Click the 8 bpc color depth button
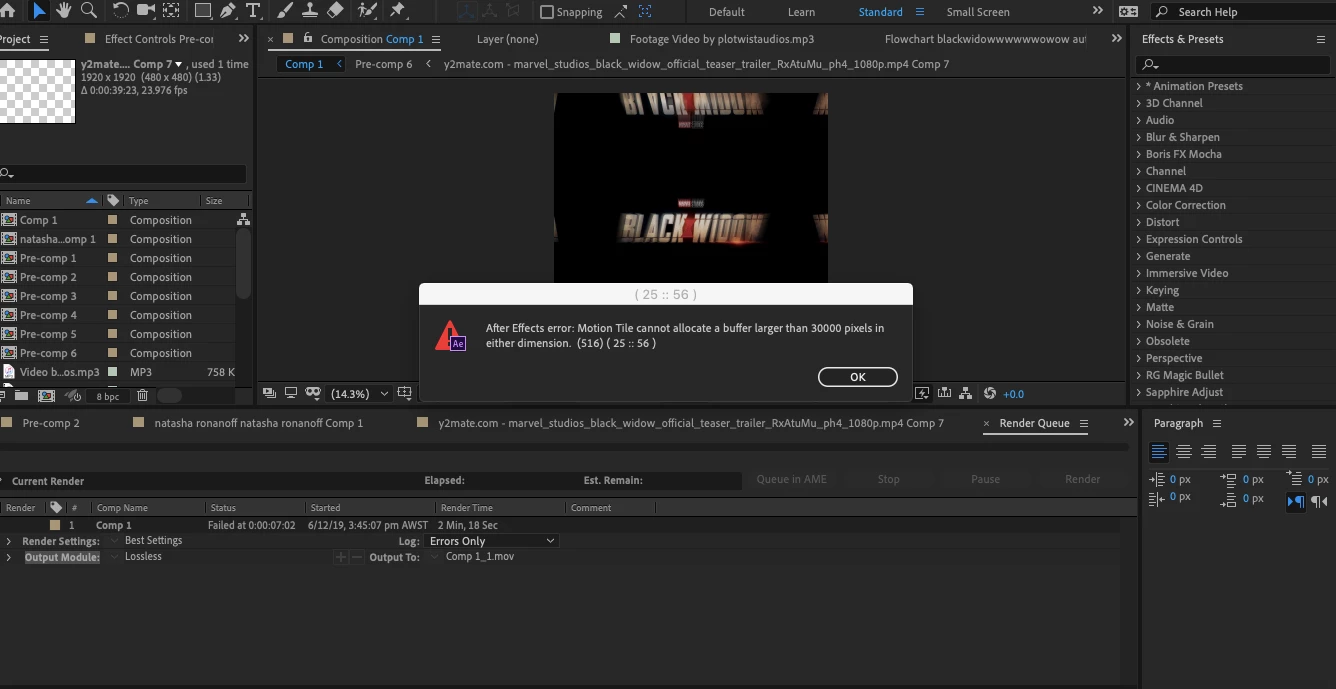Image resolution: width=1336 pixels, height=689 pixels. [x=108, y=397]
